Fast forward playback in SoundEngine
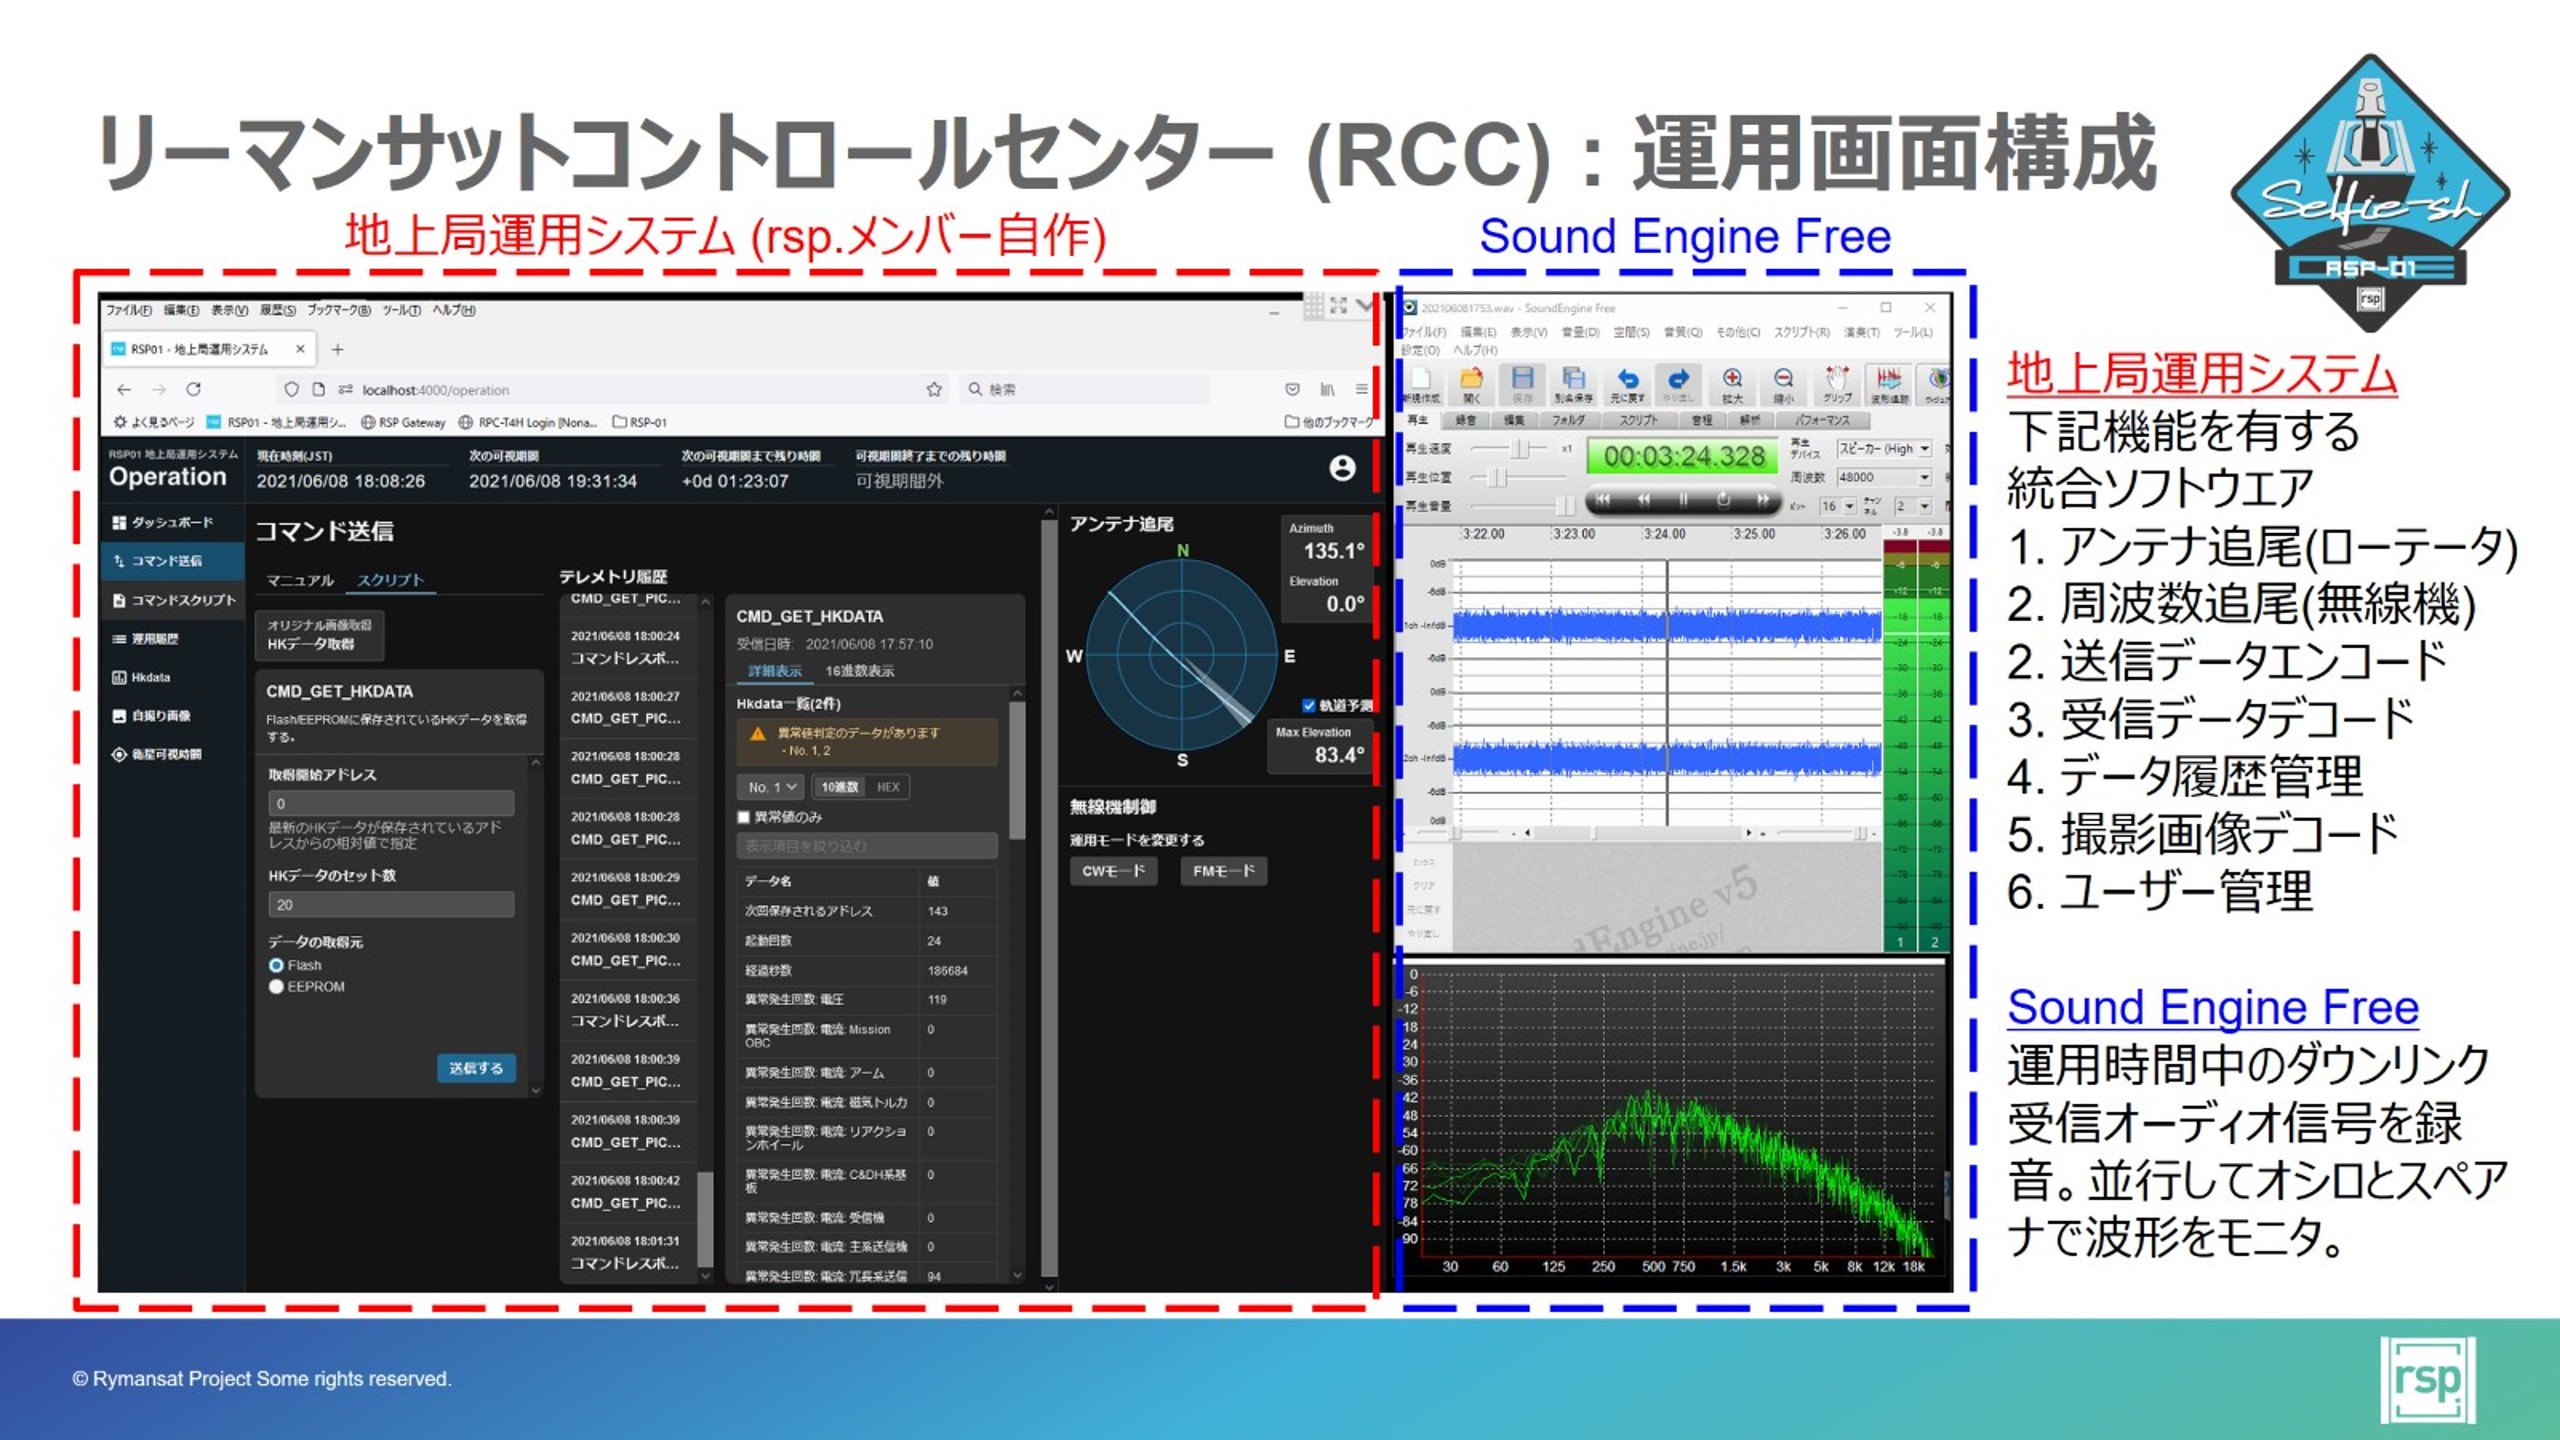2560x1440 pixels. click(1763, 499)
